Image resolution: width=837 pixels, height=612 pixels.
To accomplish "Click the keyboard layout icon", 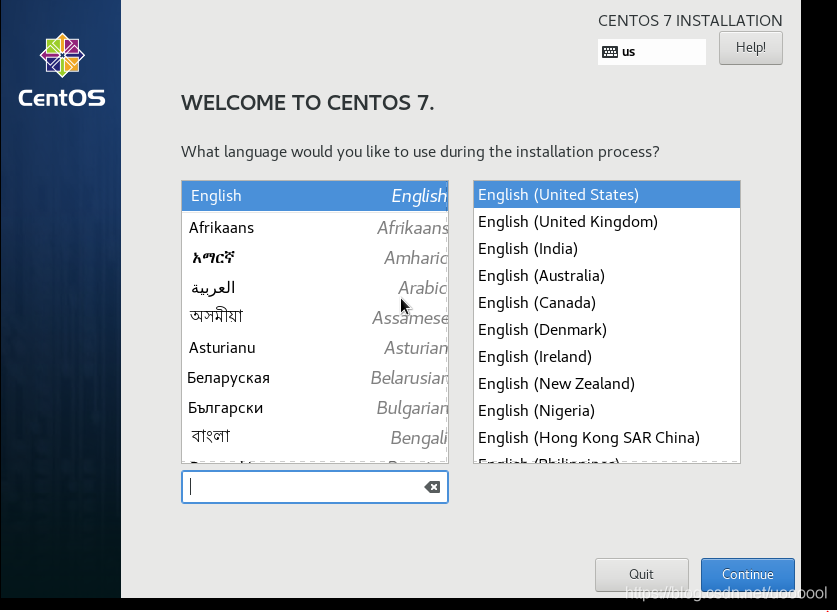I will pyautogui.click(x=610, y=52).
